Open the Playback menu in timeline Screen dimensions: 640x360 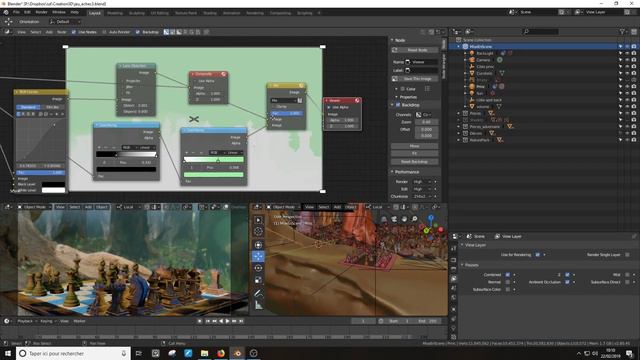pyautogui.click(x=25, y=321)
